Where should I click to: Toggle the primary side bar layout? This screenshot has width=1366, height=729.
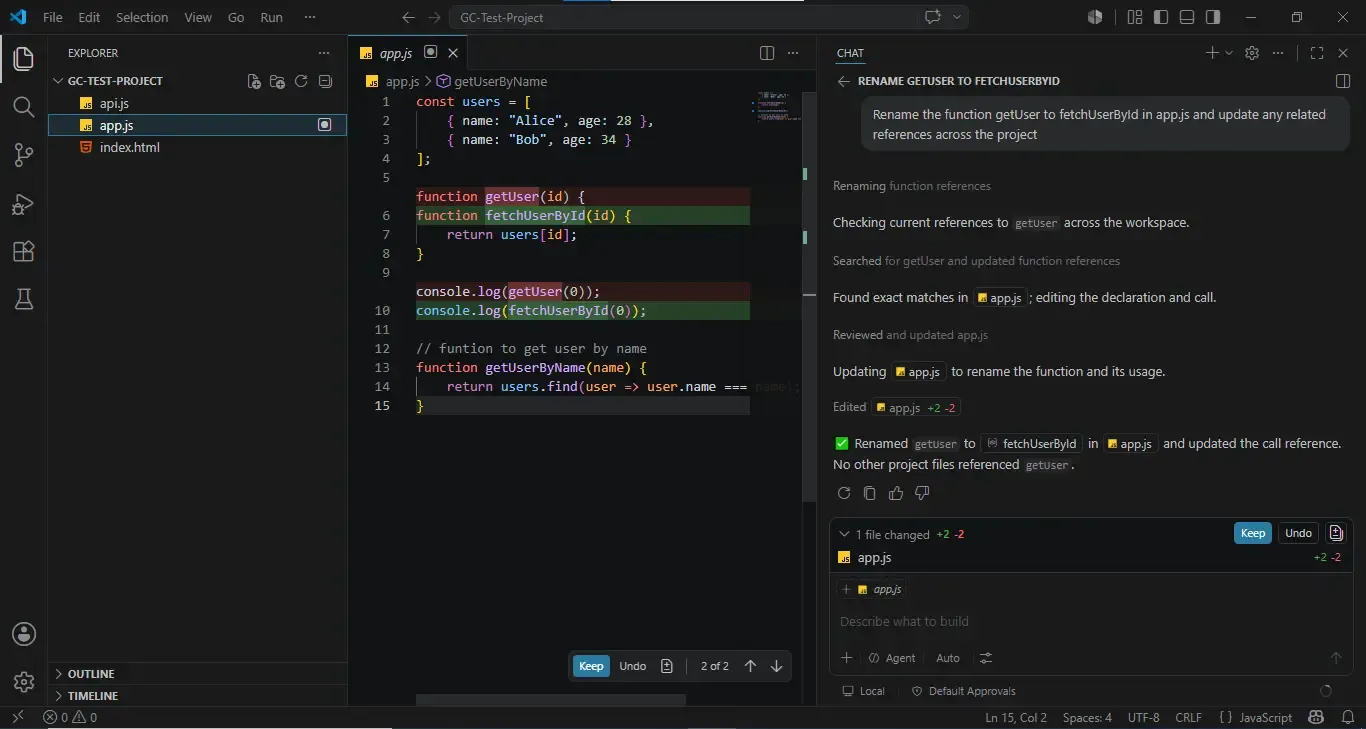pyautogui.click(x=1161, y=17)
